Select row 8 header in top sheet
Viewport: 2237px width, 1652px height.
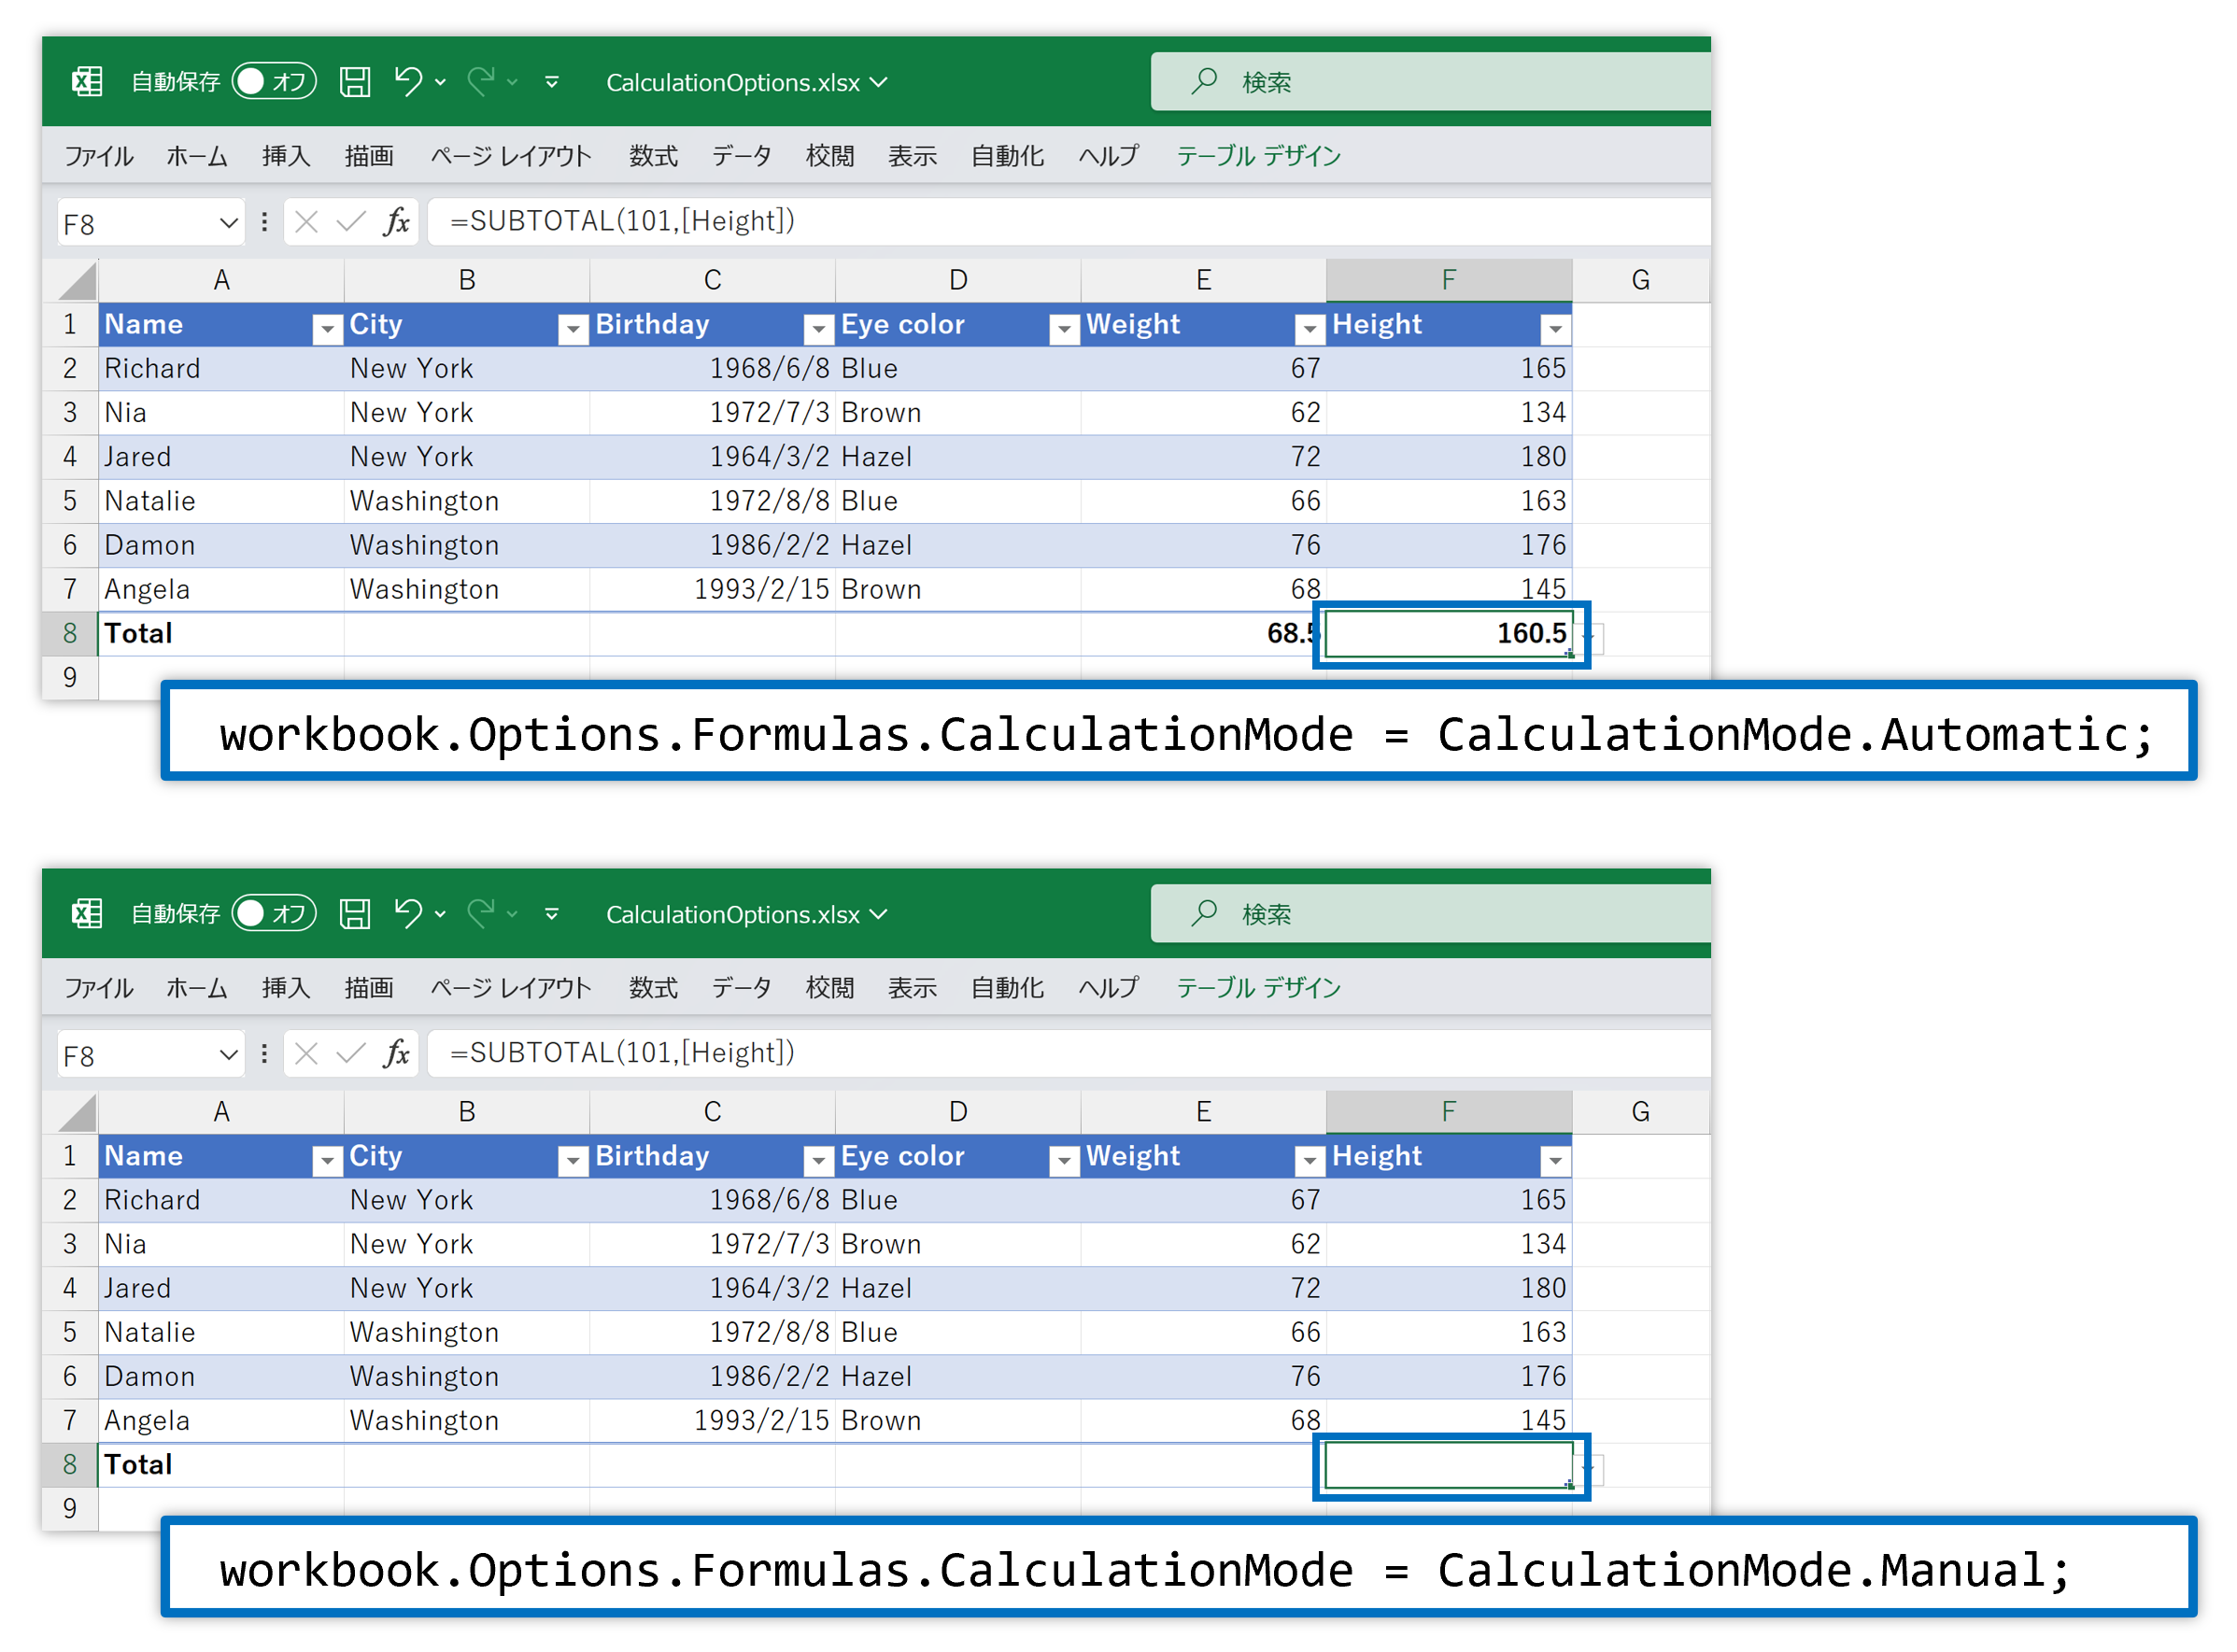70,634
